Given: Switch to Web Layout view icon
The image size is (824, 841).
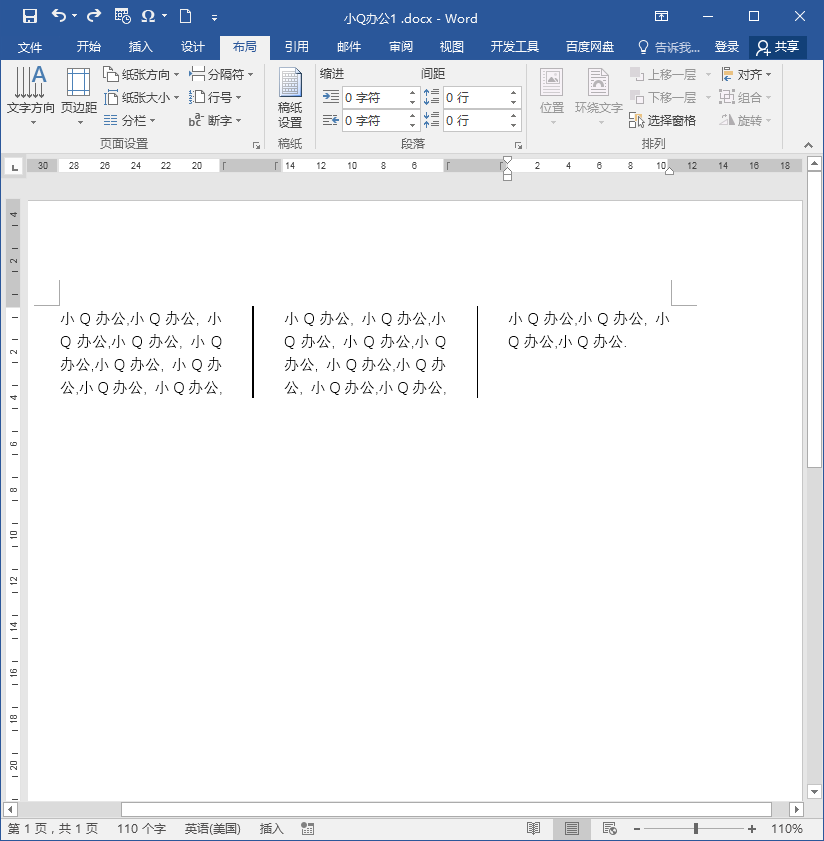Looking at the screenshot, I should [609, 829].
